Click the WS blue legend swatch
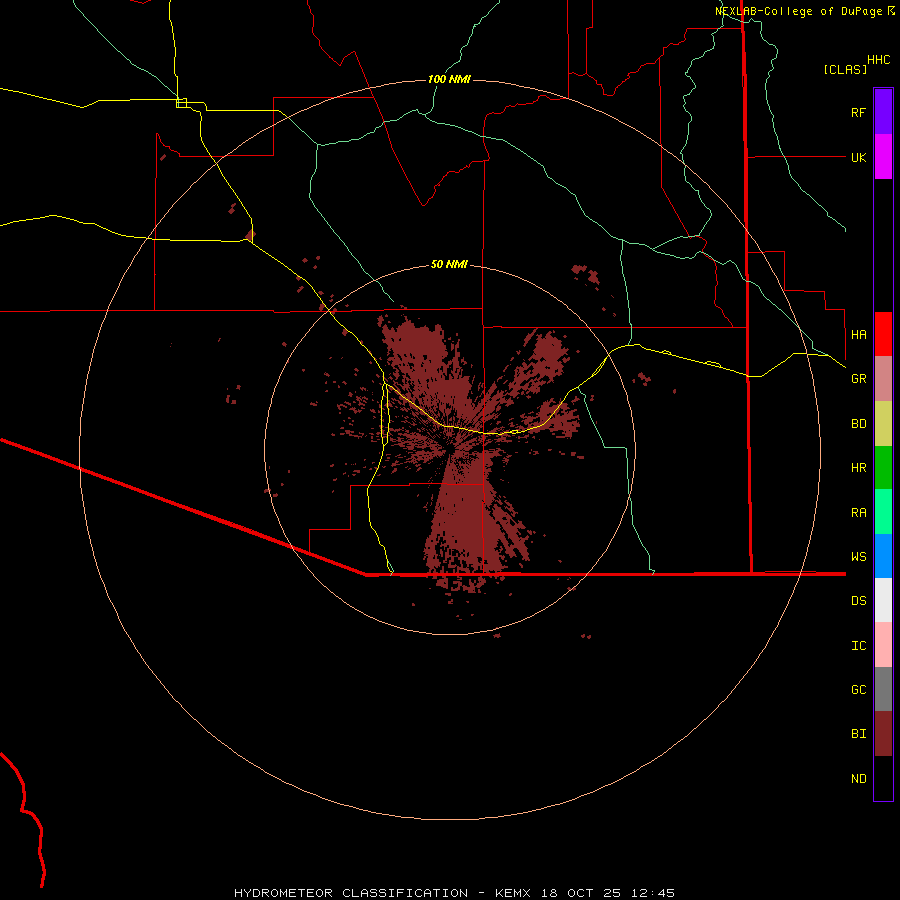Viewport: 900px width, 900px height. [883, 556]
